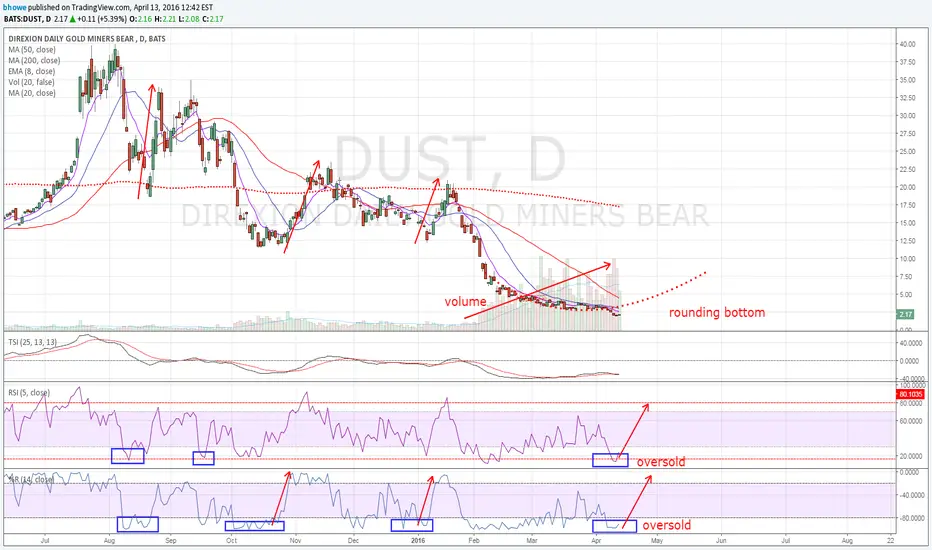Click the 2016 time axis label
Image resolution: width=932 pixels, height=550 pixels.
pos(418,540)
